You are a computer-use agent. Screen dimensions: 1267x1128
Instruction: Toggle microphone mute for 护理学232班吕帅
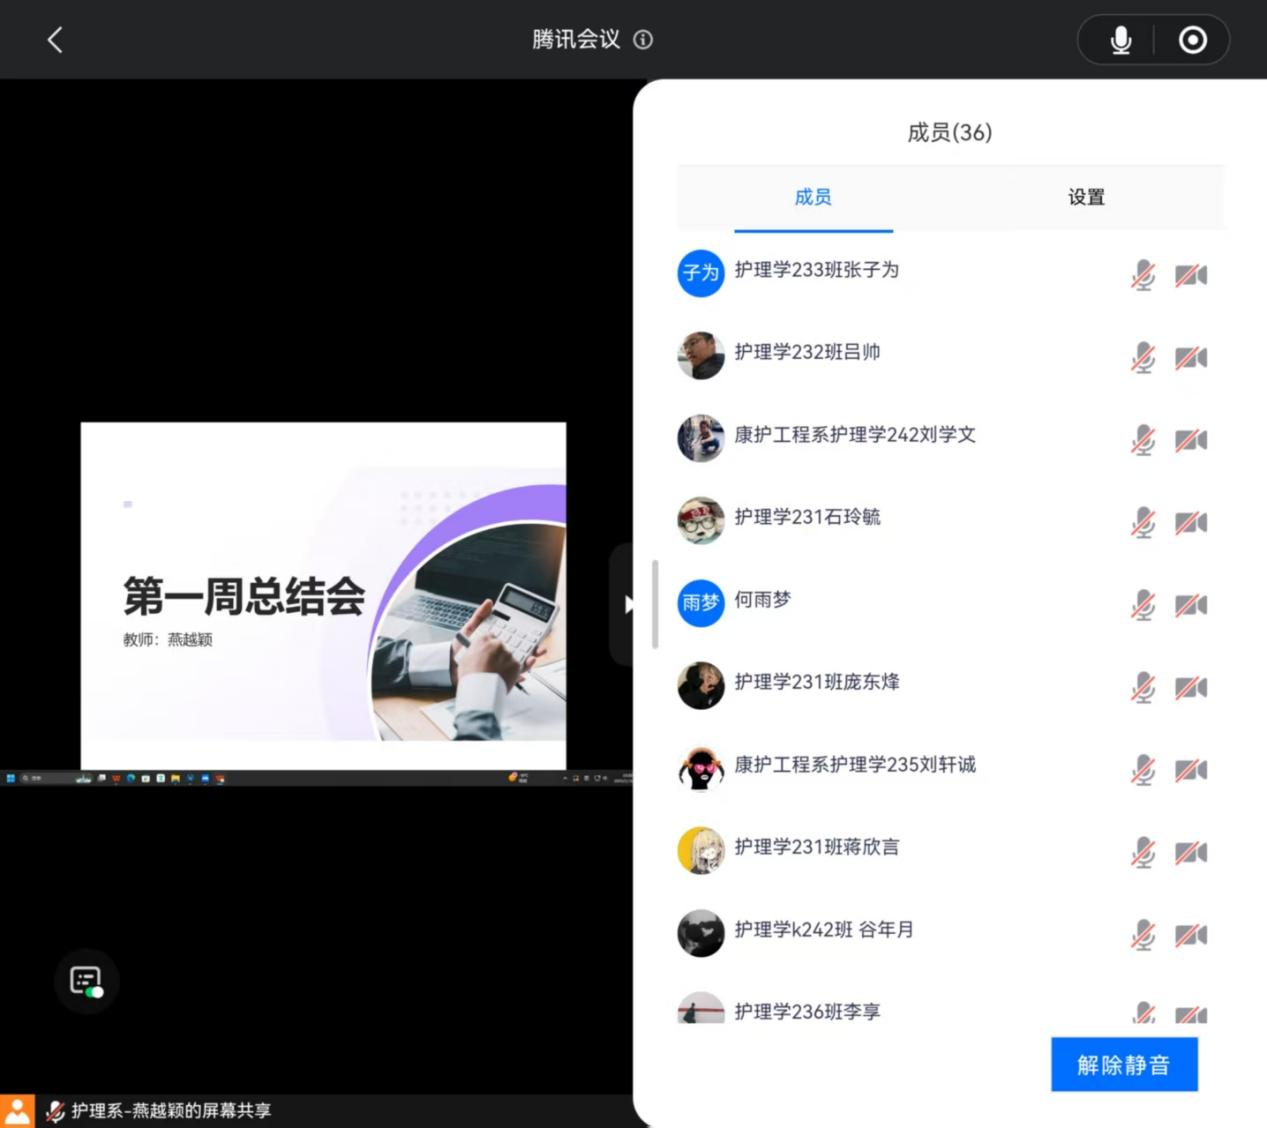pos(1143,357)
